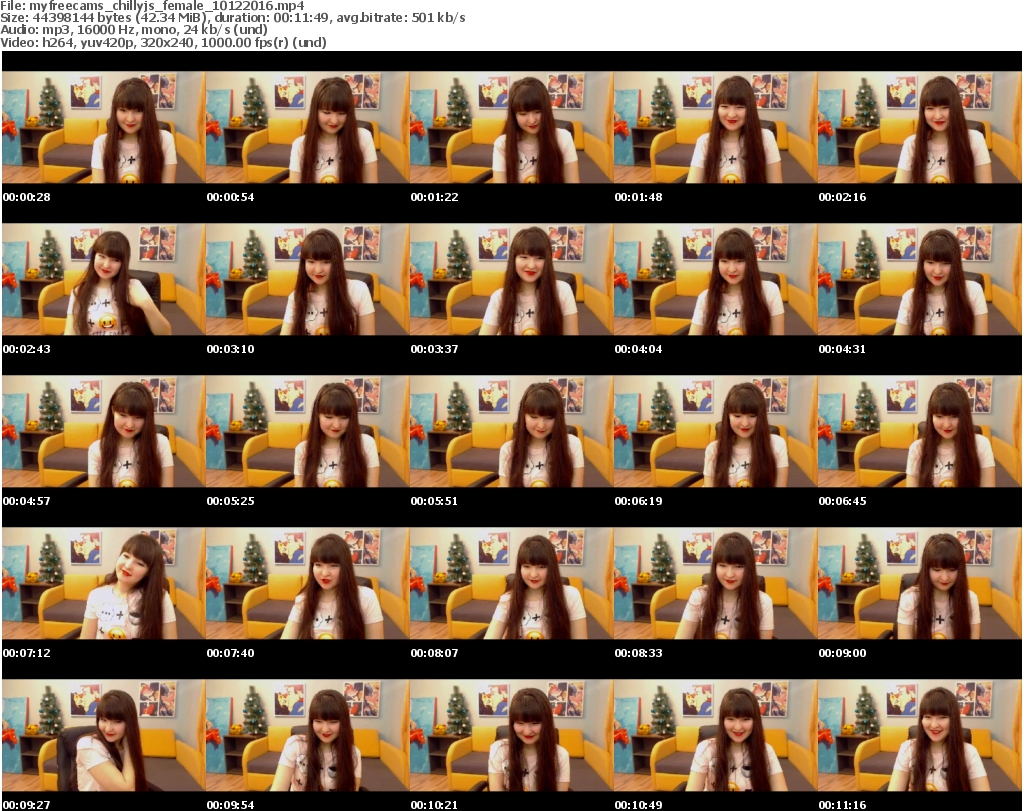
Task: Select the thumbnail frame at 00:00:54
Action: pyautogui.click(x=308, y=127)
